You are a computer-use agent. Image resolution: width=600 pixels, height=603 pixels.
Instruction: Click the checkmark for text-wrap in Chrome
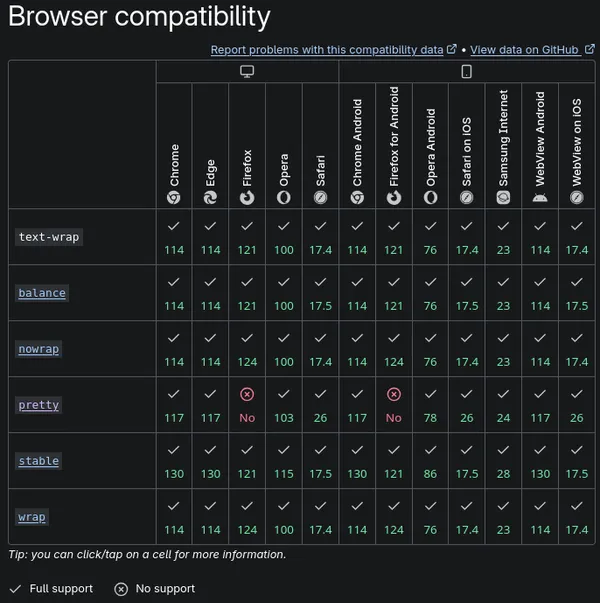tap(174, 226)
